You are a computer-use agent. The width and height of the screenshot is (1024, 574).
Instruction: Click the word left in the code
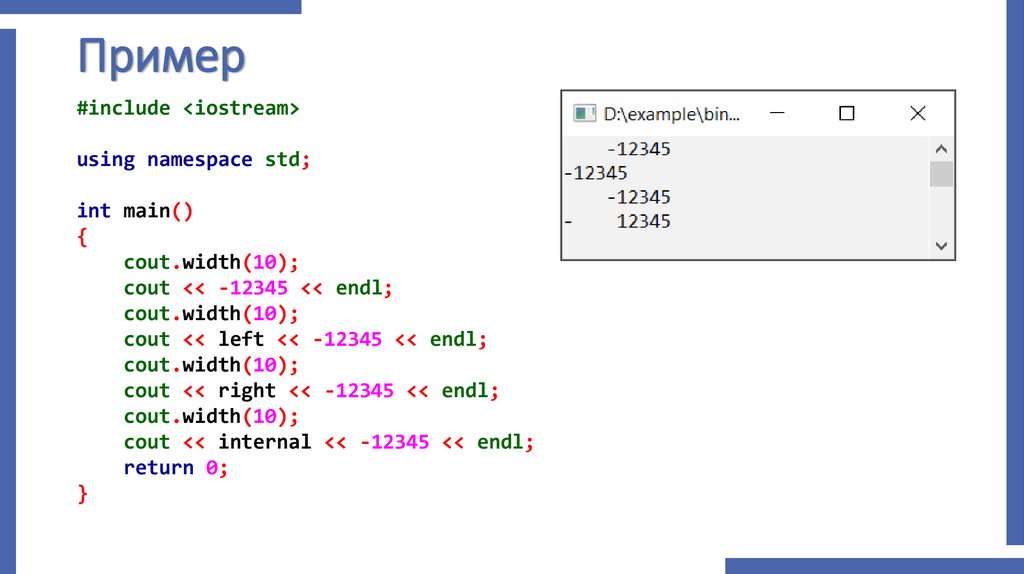tap(241, 339)
